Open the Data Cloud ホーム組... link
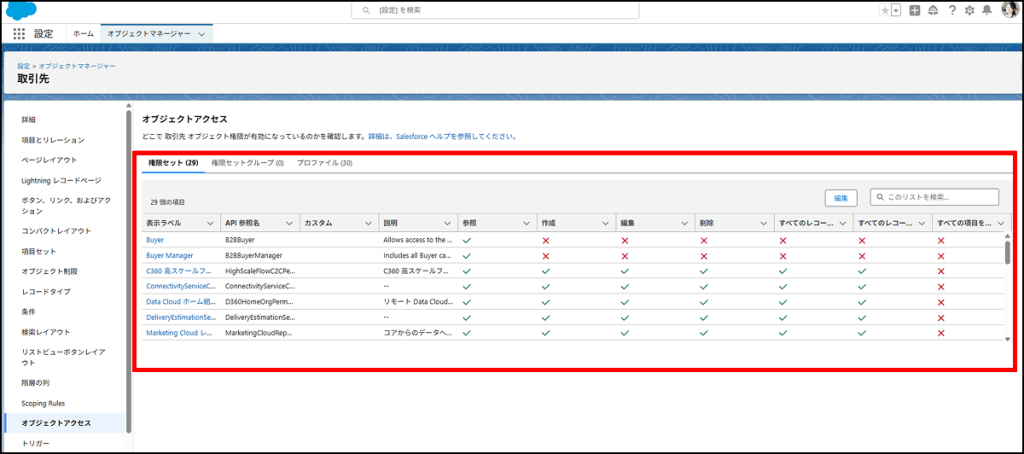1024x454 pixels. [180, 302]
